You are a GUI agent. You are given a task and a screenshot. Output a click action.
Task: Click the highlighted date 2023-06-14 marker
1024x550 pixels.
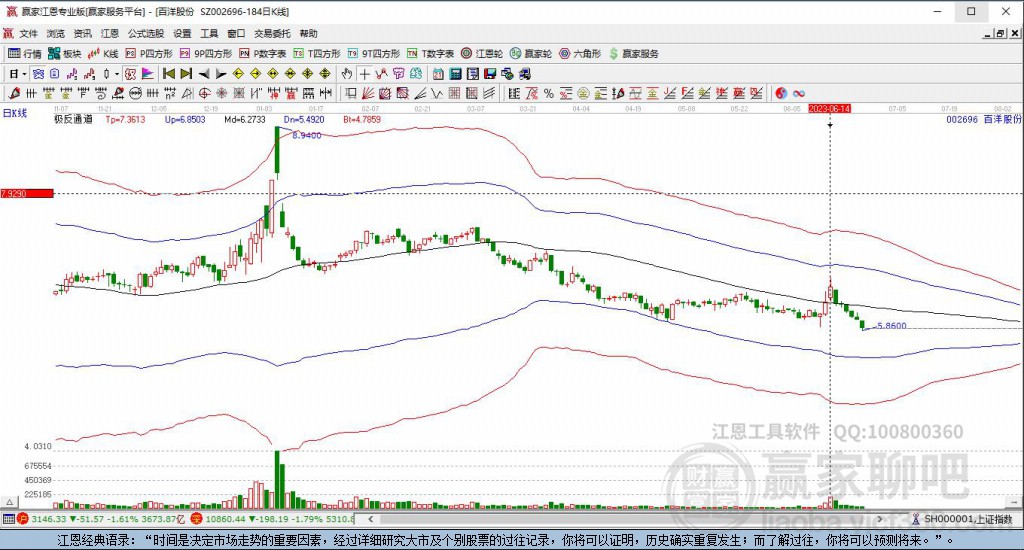point(829,108)
